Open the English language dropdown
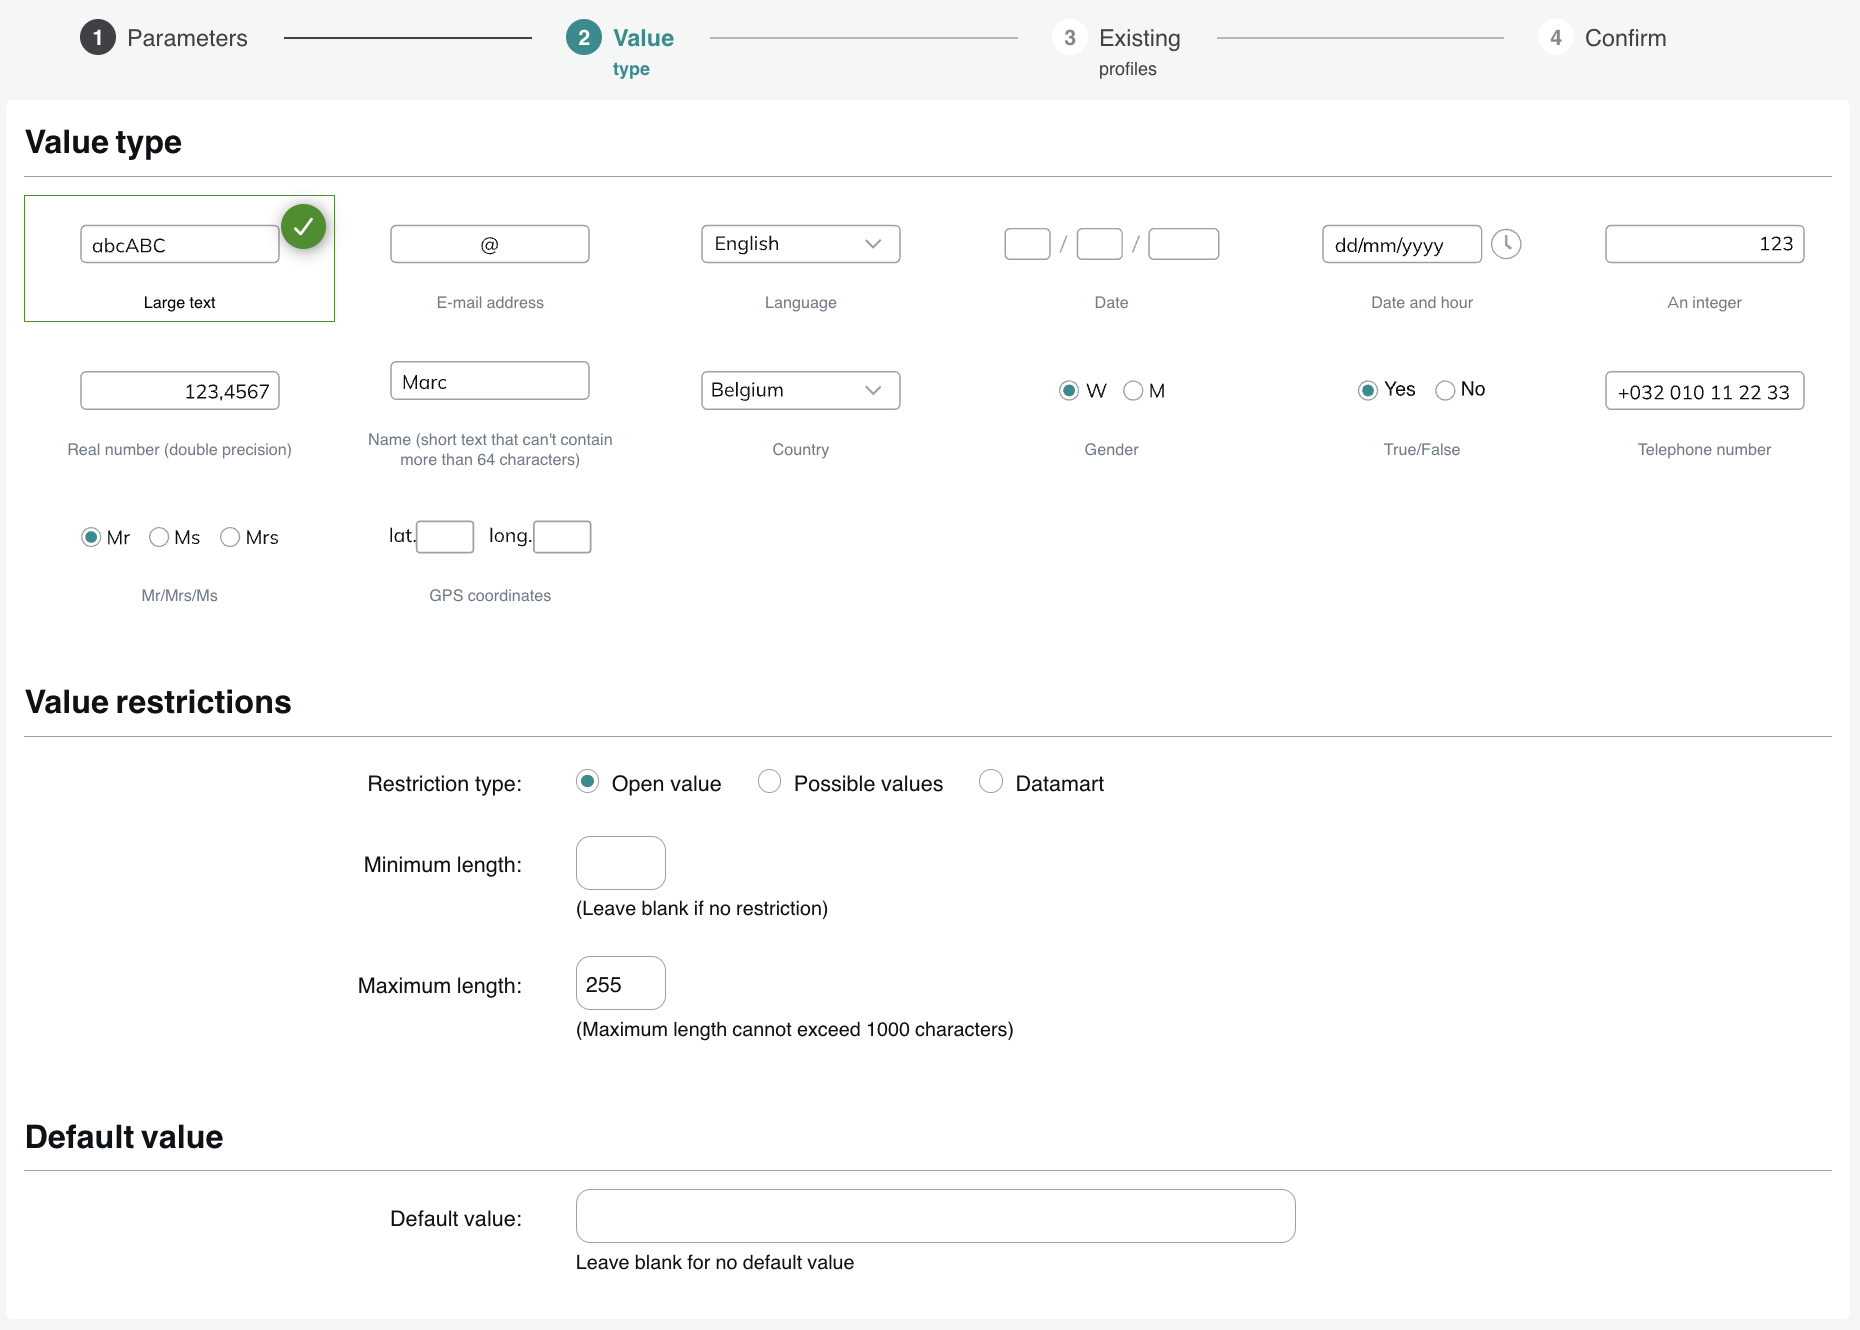1860x1330 pixels. [801, 244]
